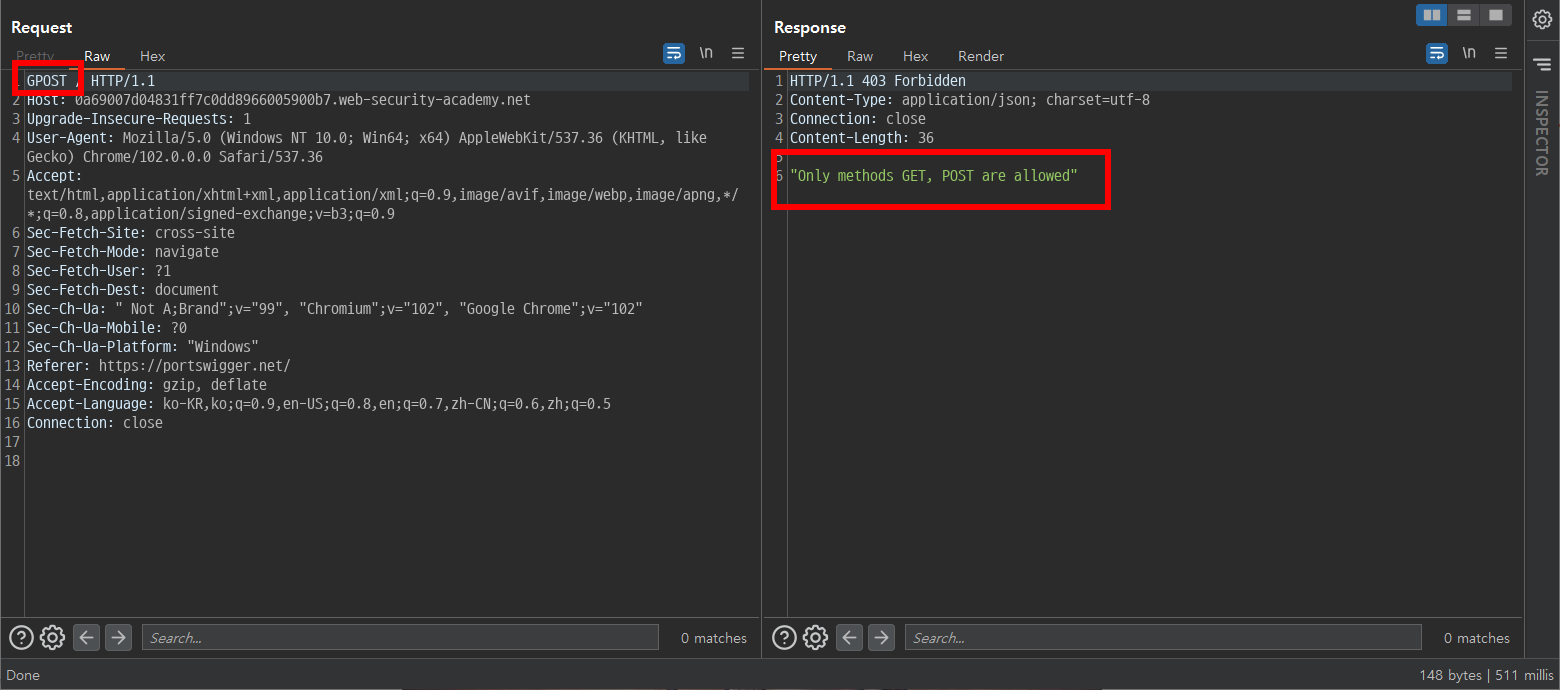Show non-printable characters in Response panel

[x=1469, y=53]
